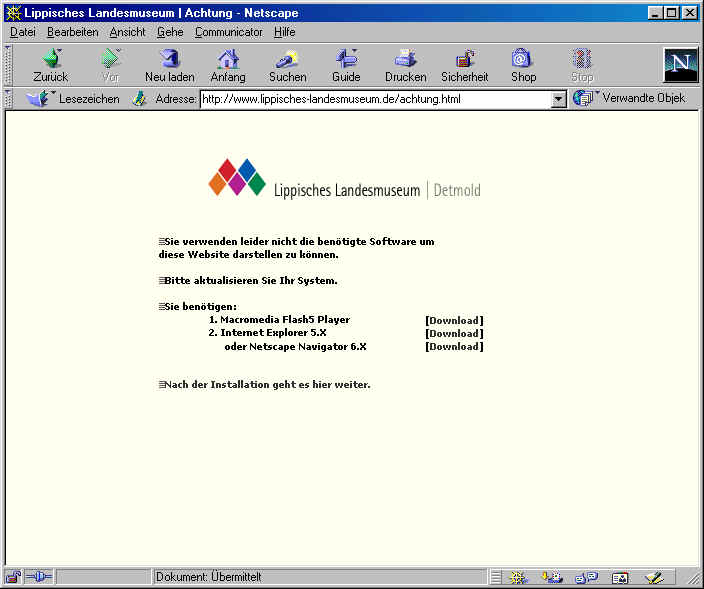This screenshot has height=589, width=704.
Task: Click the page location icon beside Adresse
Action: (139, 98)
